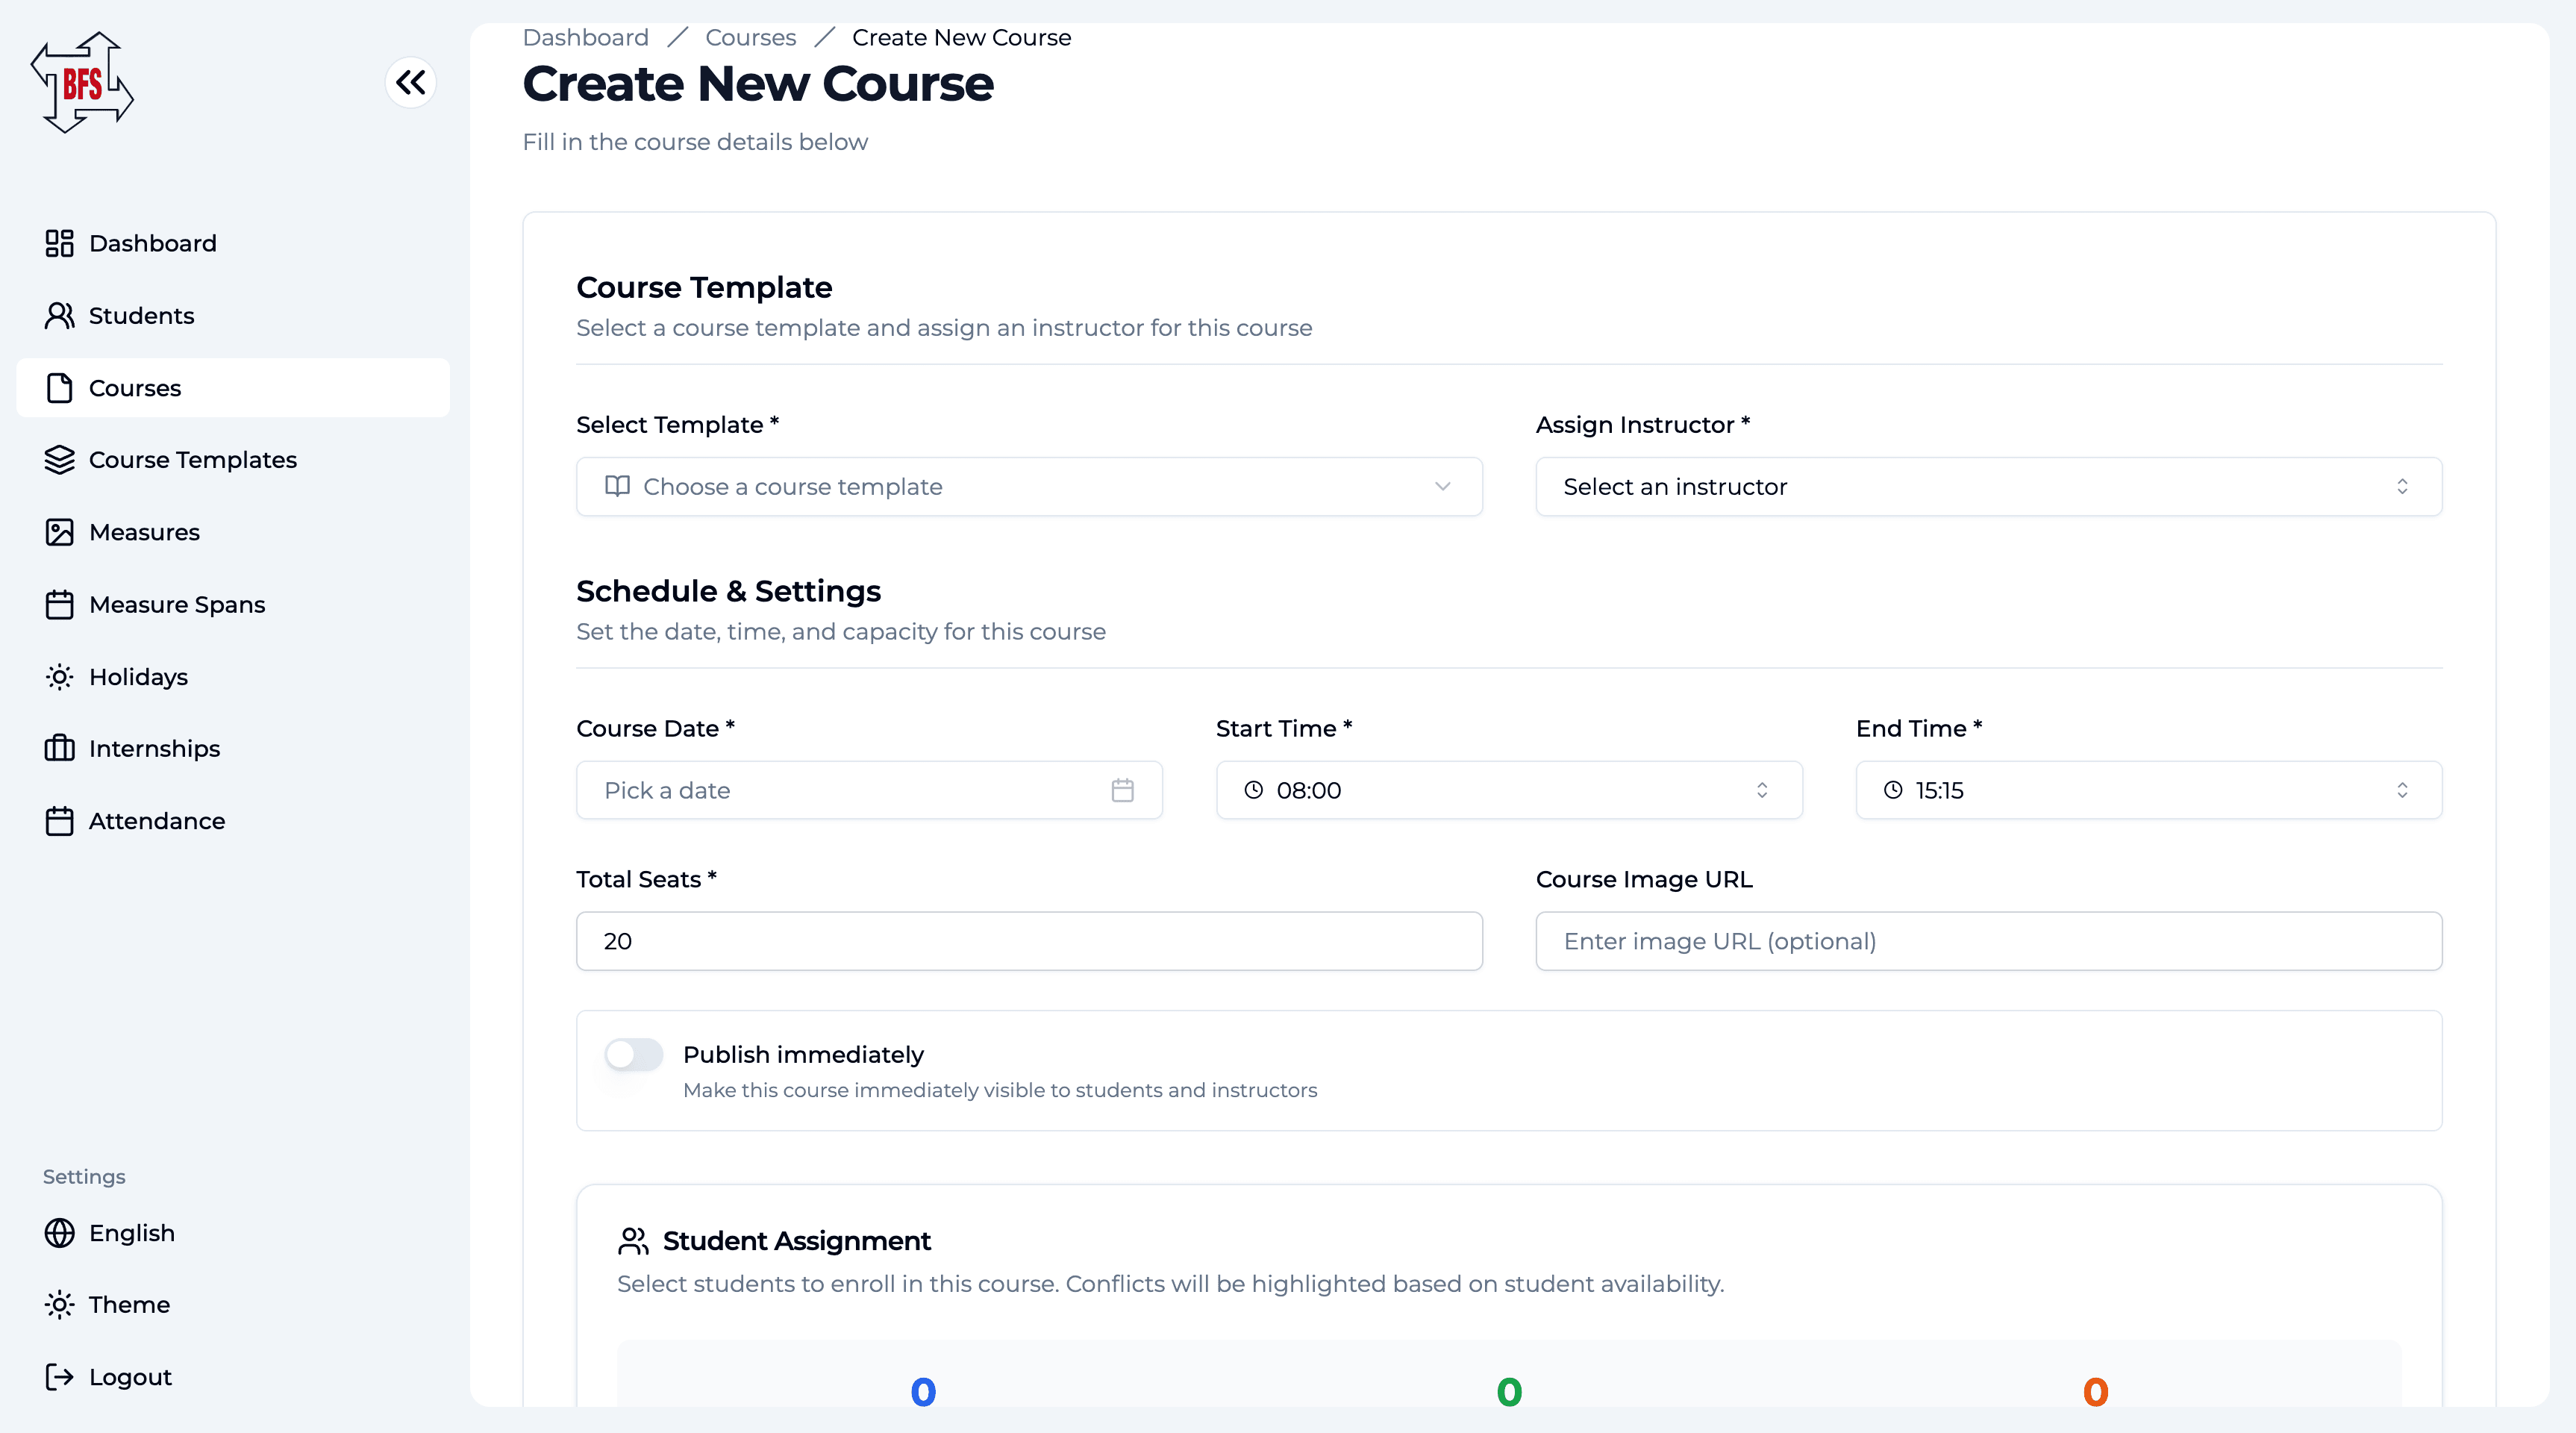Click the Attendance calendar icon
The height and width of the screenshot is (1433, 2576).
[59, 821]
